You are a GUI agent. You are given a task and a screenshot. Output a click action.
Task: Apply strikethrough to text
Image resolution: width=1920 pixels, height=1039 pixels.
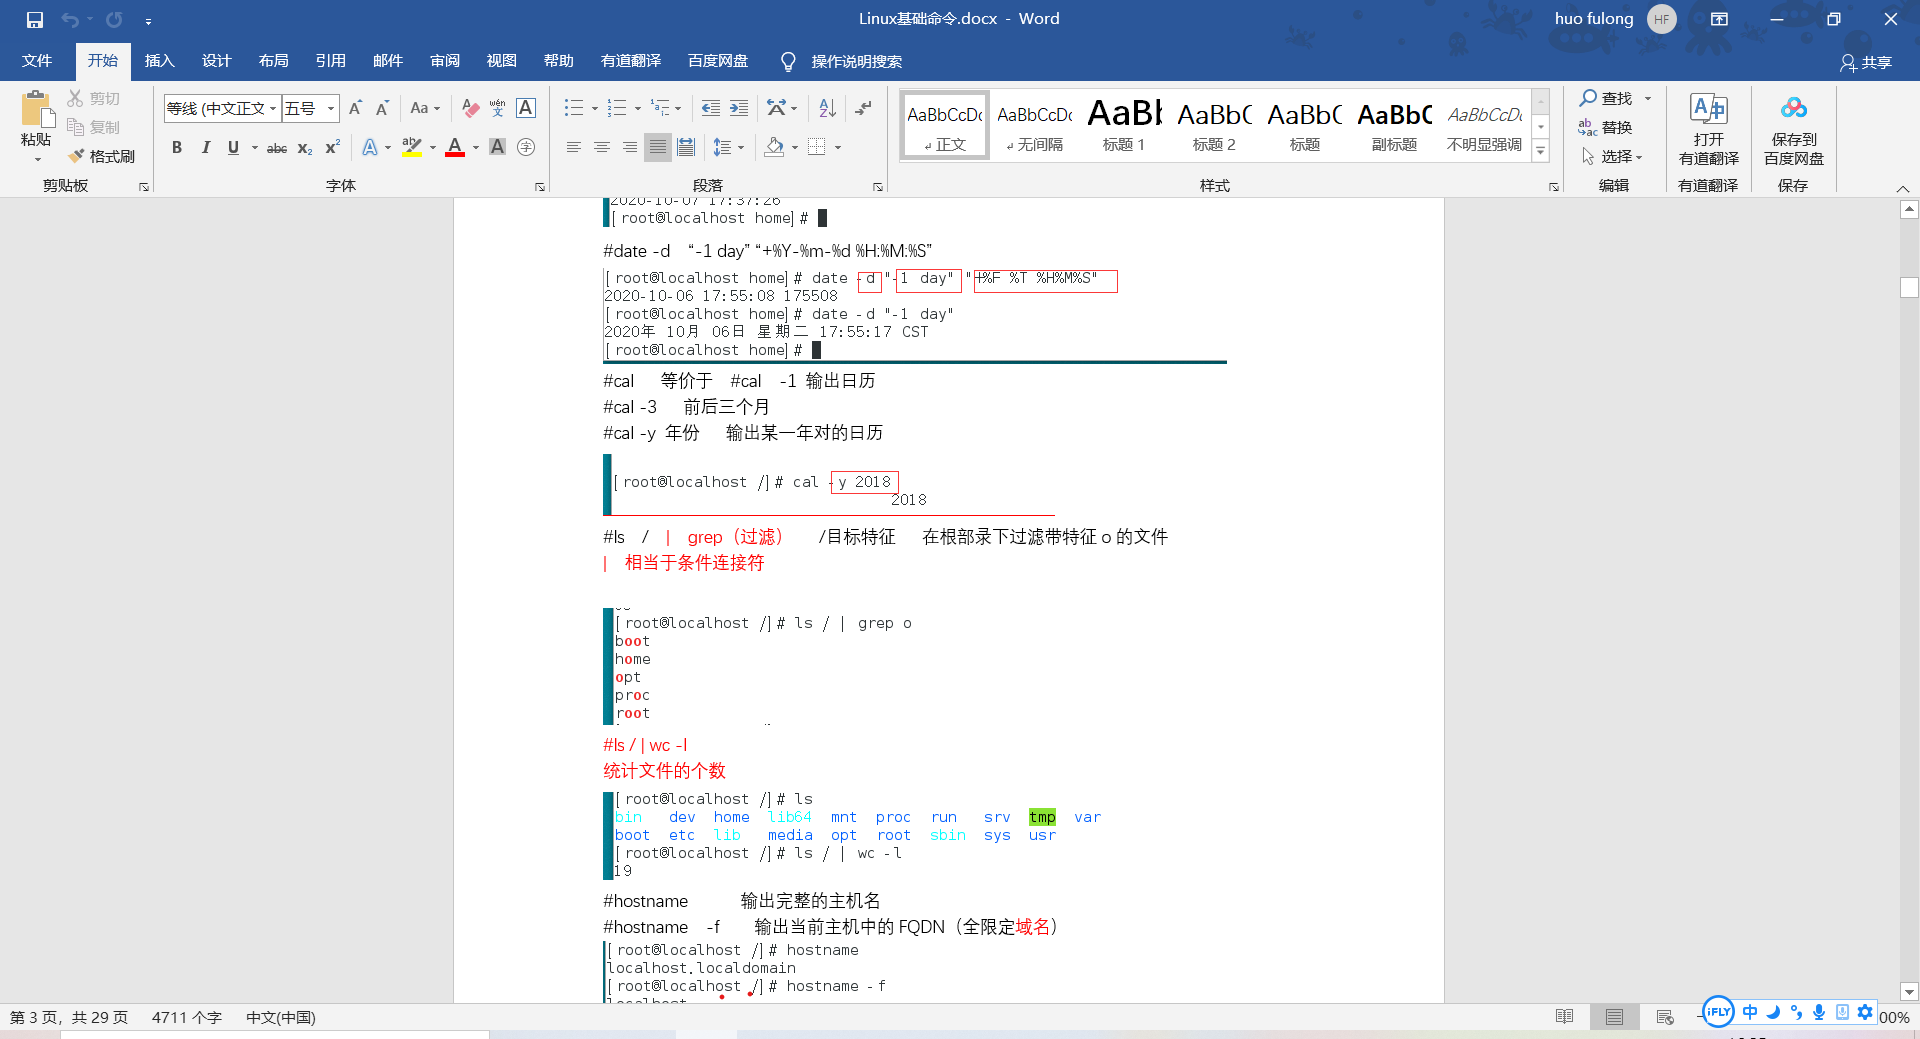tap(276, 147)
